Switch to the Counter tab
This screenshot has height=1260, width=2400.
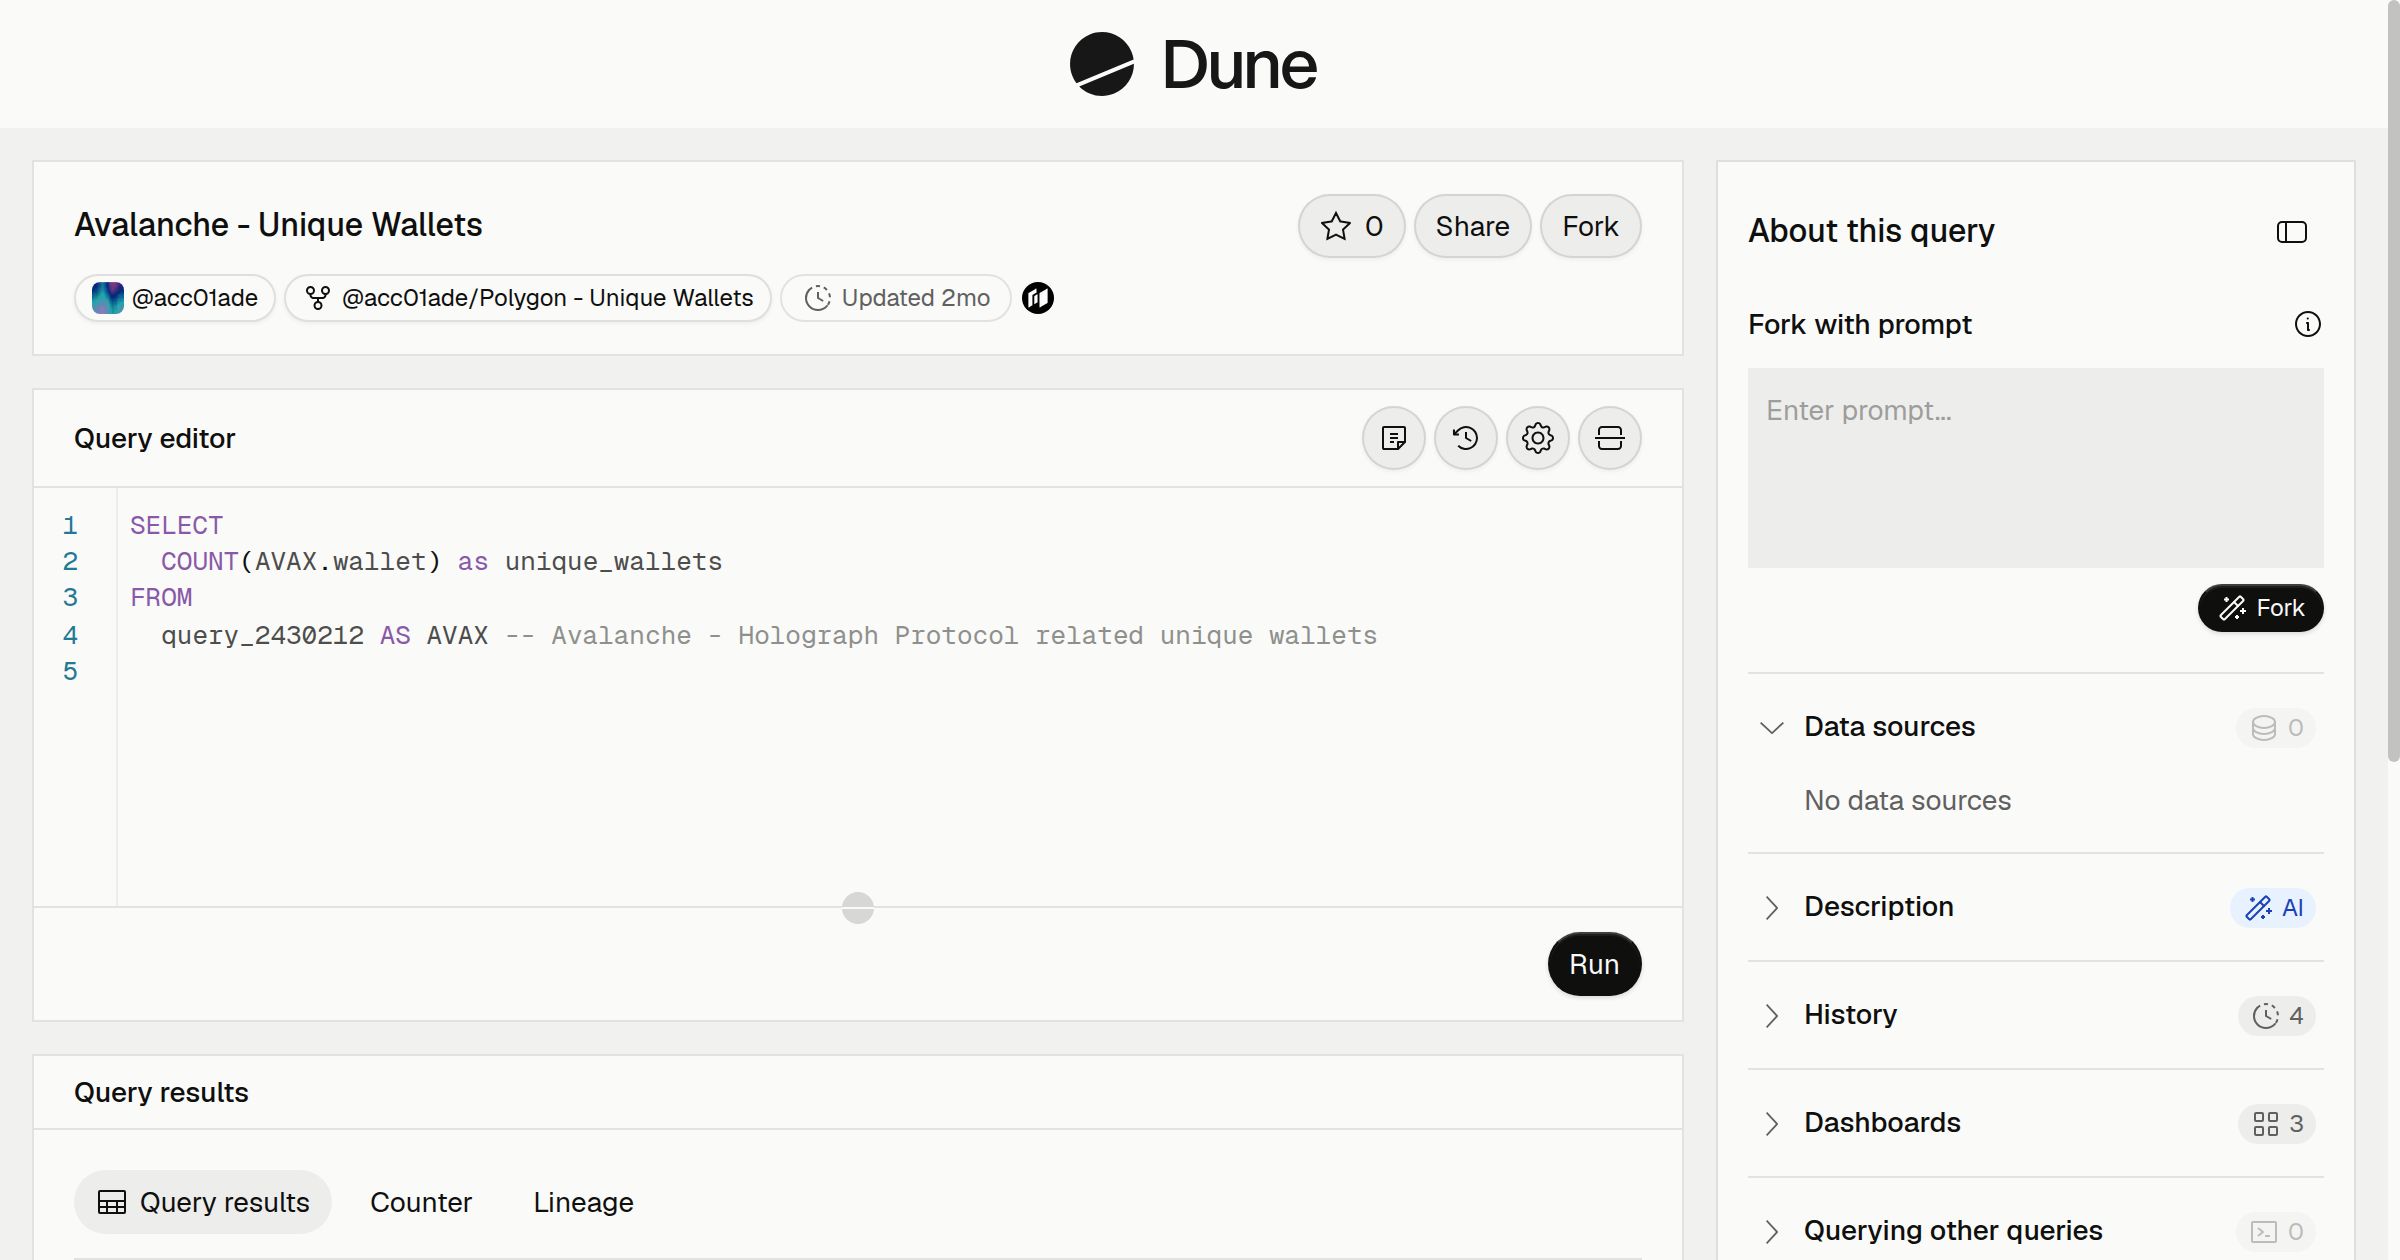(x=421, y=1202)
